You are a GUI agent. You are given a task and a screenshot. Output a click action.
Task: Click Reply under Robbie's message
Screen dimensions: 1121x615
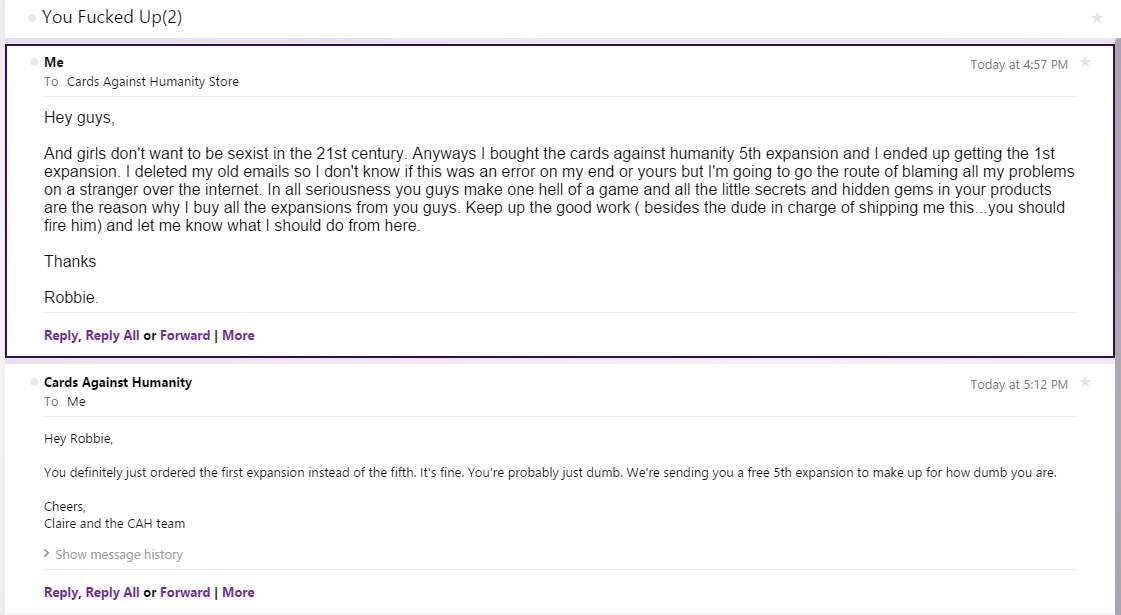click(61, 335)
